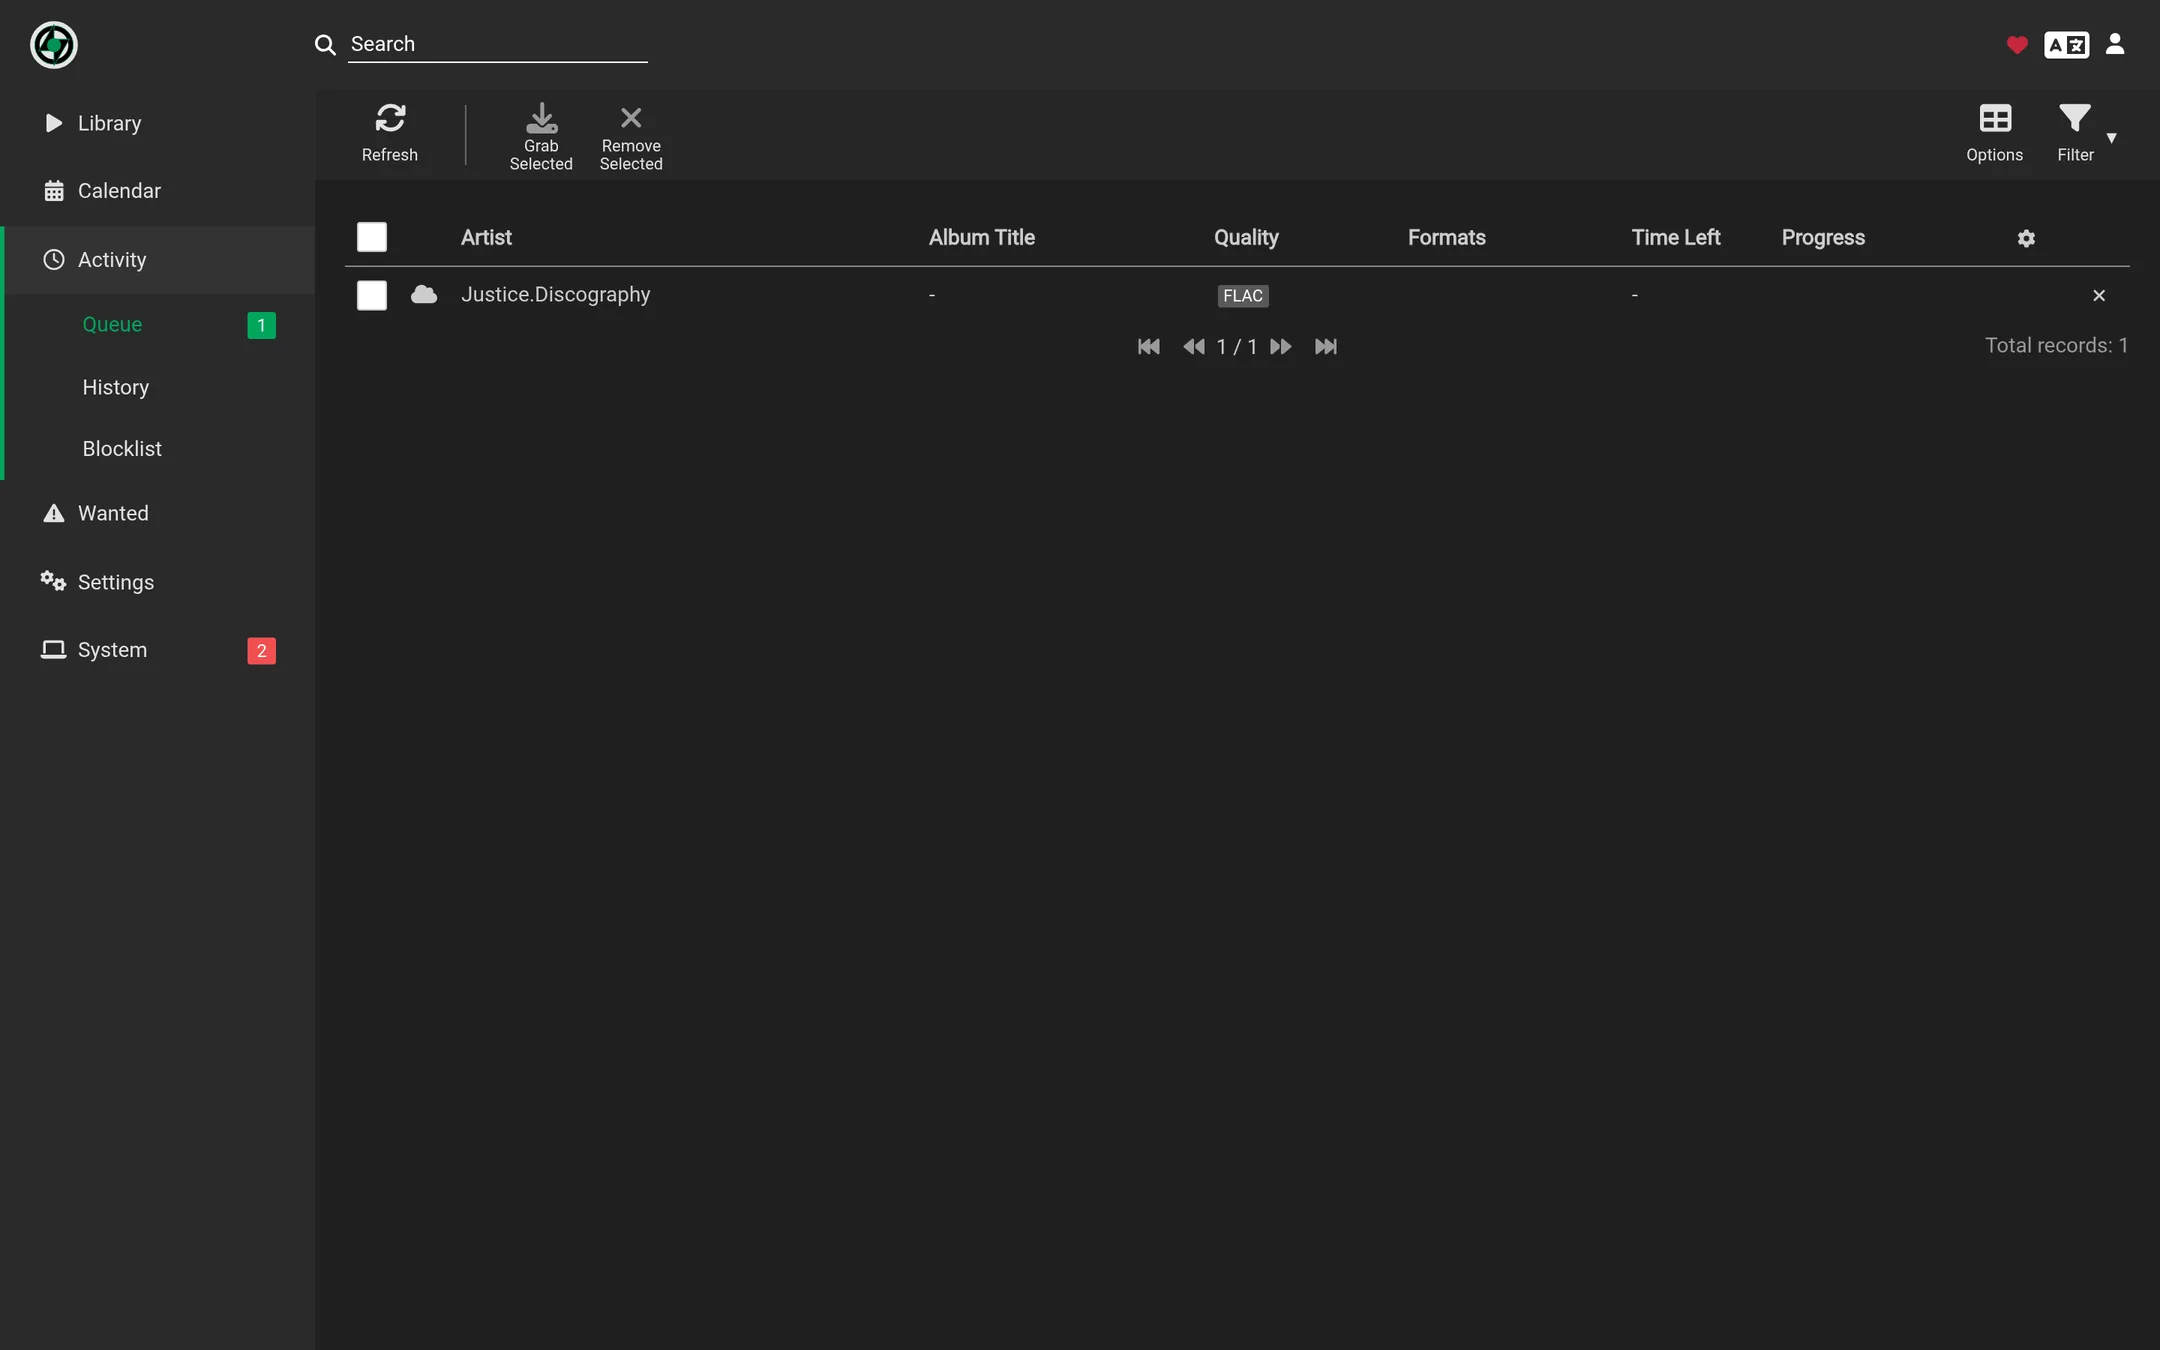Refresh the queue list
The image size is (2160, 1350).
(390, 134)
